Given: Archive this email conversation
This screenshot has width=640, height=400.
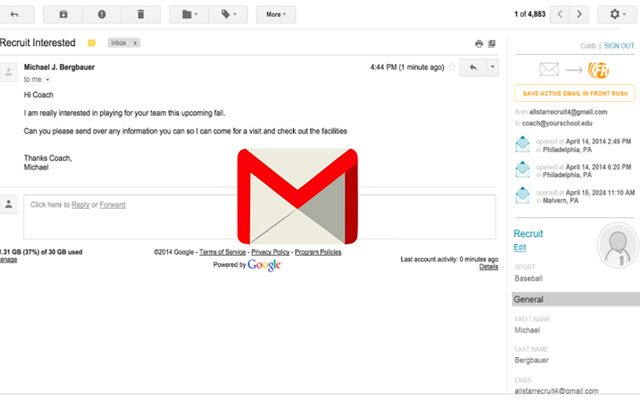Looking at the screenshot, I should point(63,15).
